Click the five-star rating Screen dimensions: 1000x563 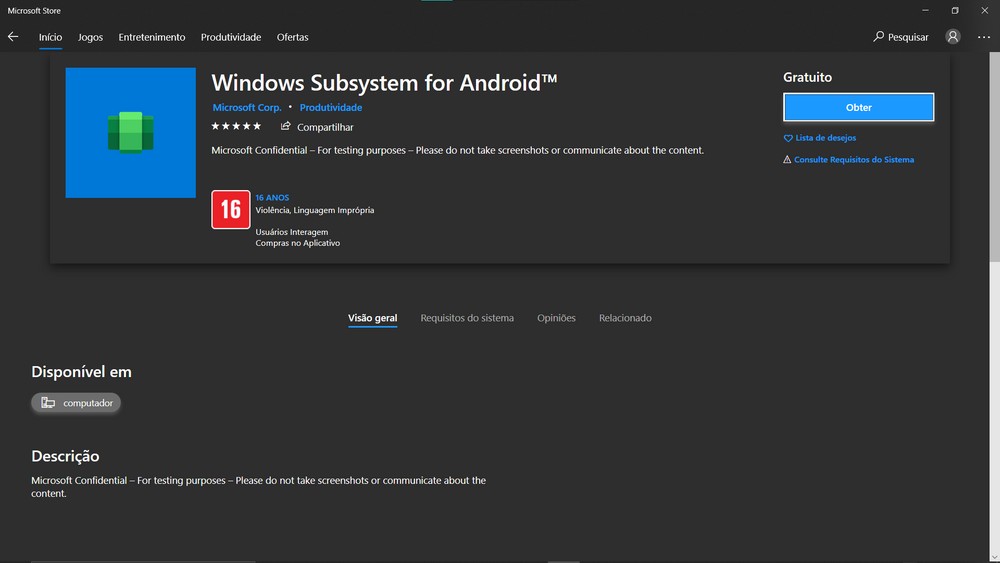[236, 126]
